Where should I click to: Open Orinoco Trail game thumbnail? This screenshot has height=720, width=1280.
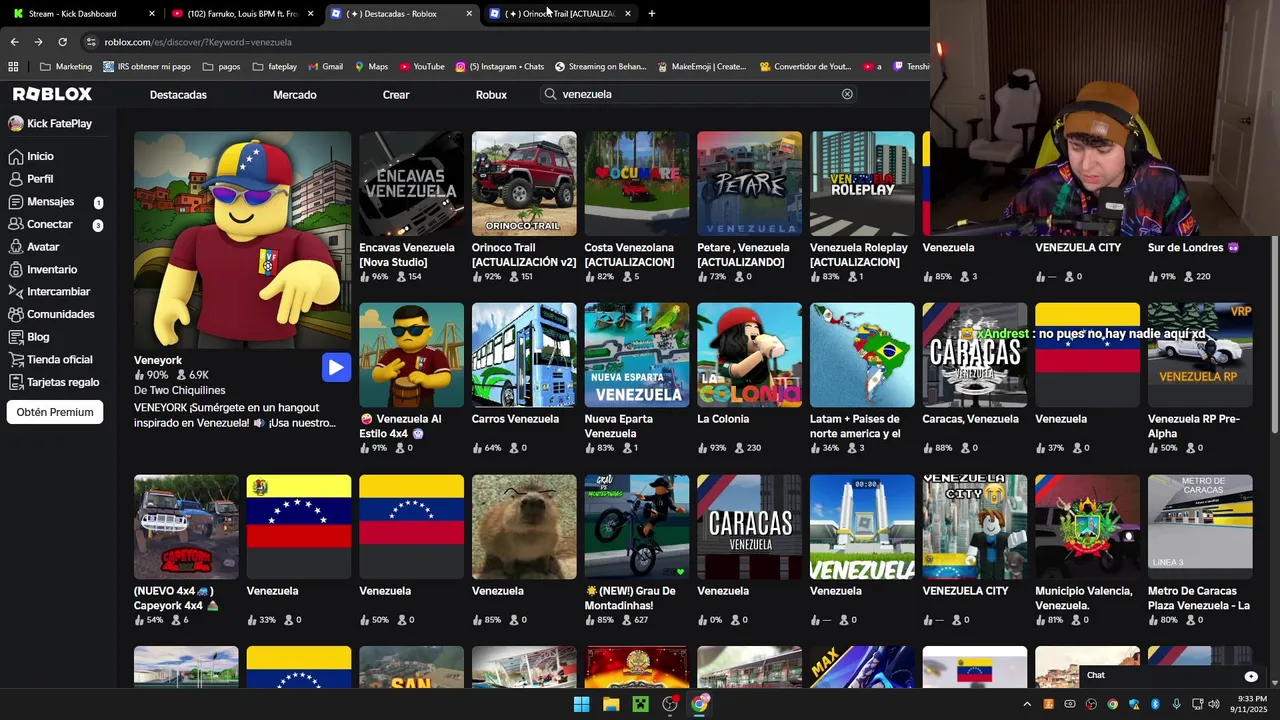coord(524,183)
